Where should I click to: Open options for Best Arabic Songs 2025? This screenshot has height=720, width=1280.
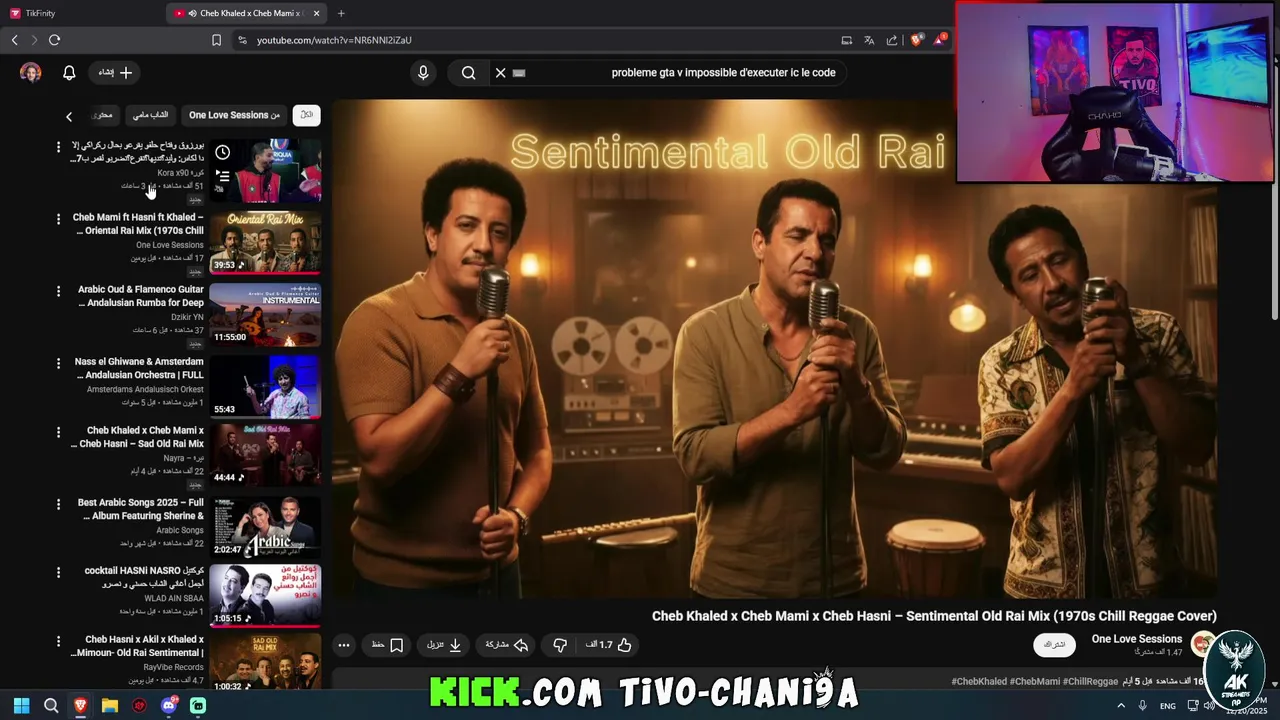click(58, 503)
